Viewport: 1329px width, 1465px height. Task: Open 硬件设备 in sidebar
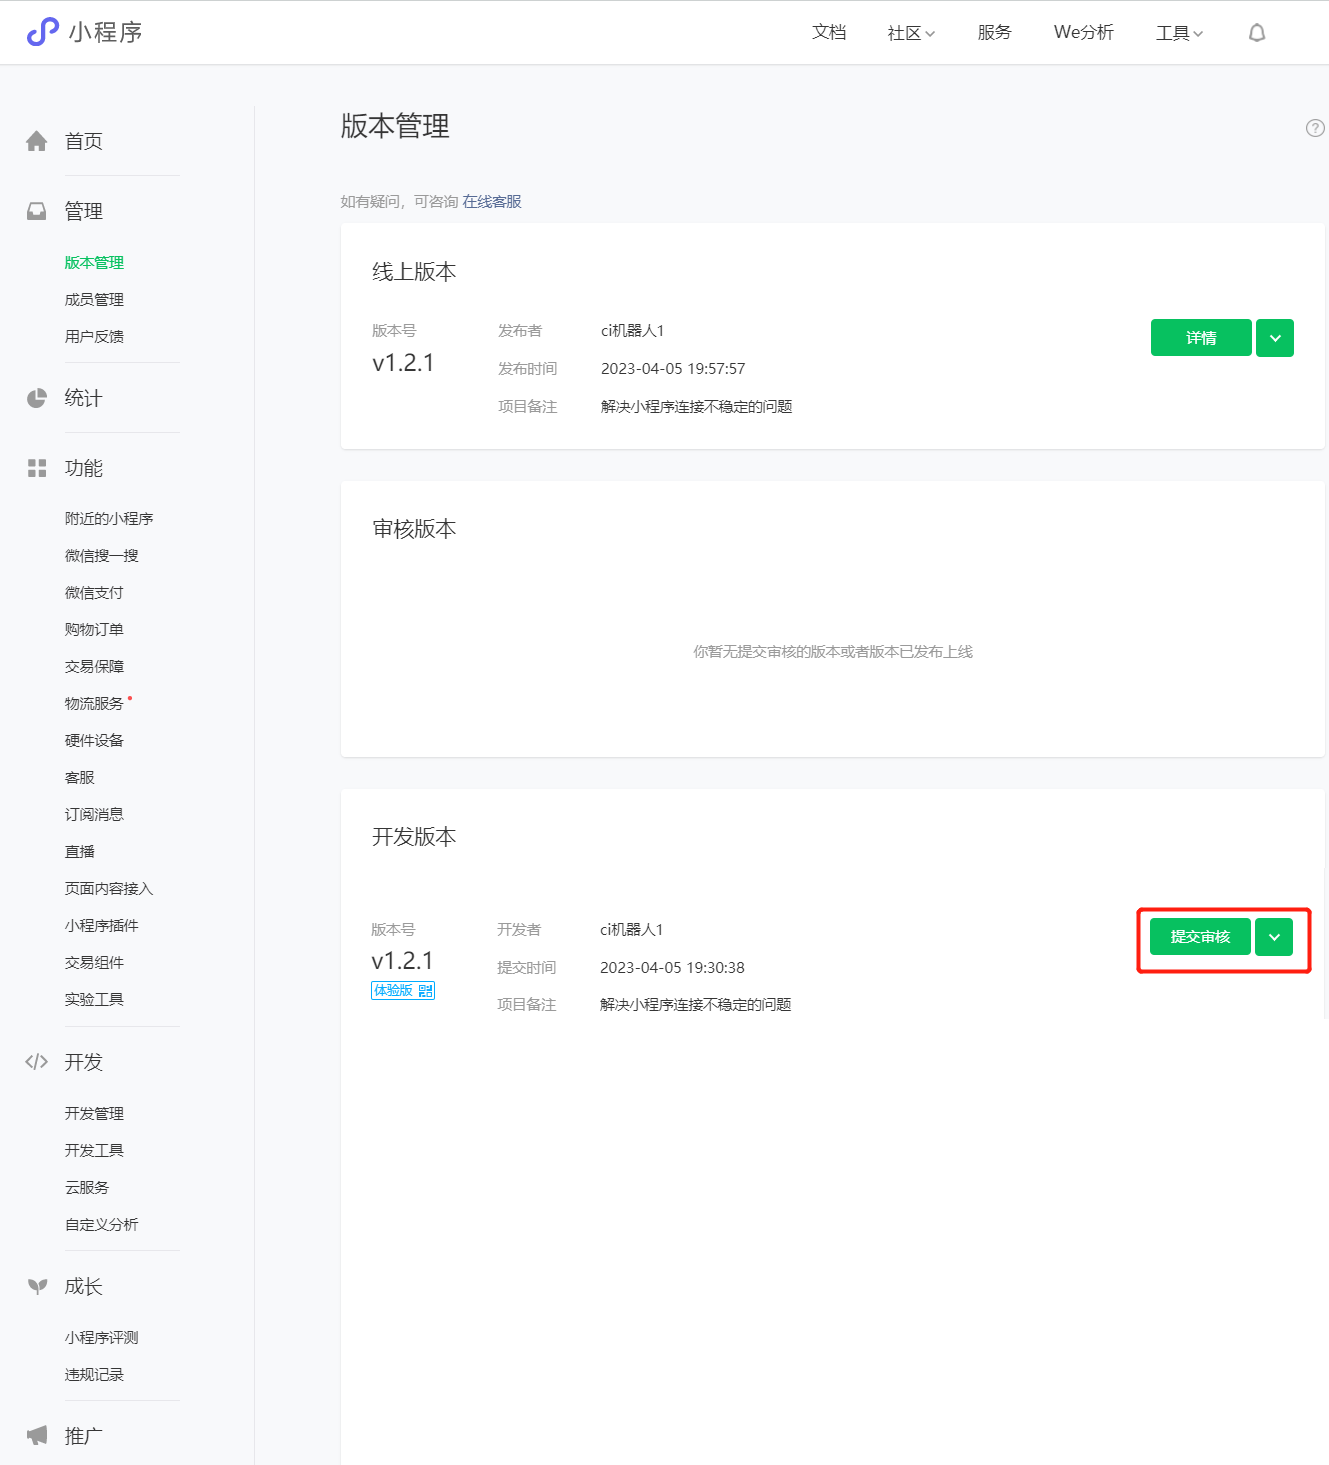tap(94, 741)
